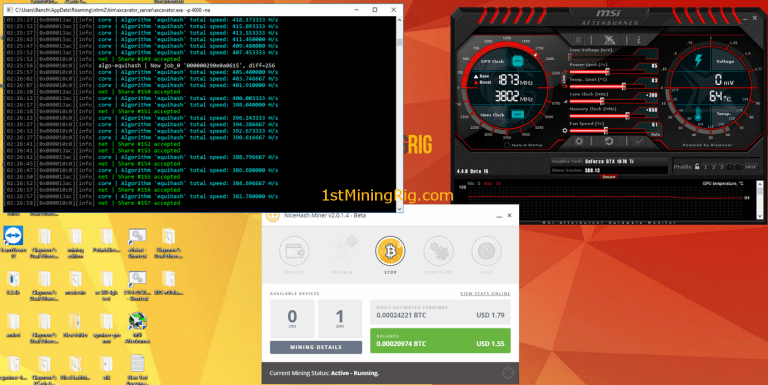Screen dimensions: 768x385
Task: Click the Power Limit slider handle
Action: (607, 72)
